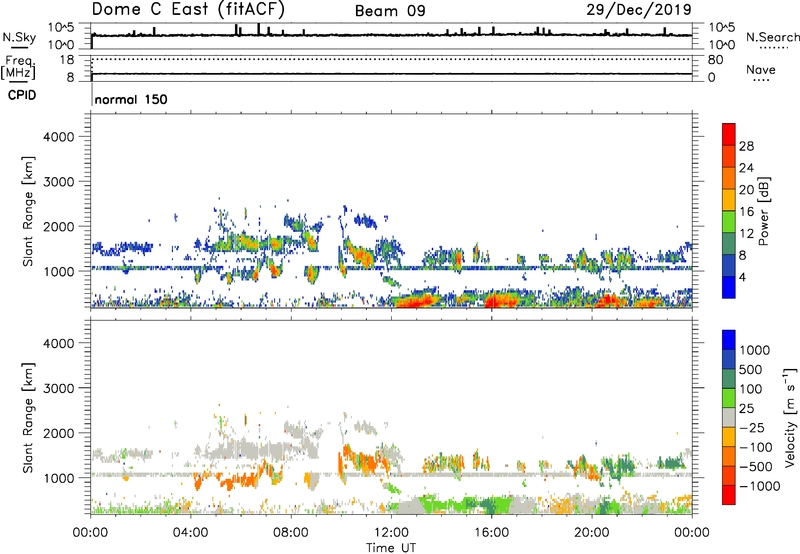The height and width of the screenshot is (554, 800).
Task: Click the "normal 150" CPID text
Action: 131,99
